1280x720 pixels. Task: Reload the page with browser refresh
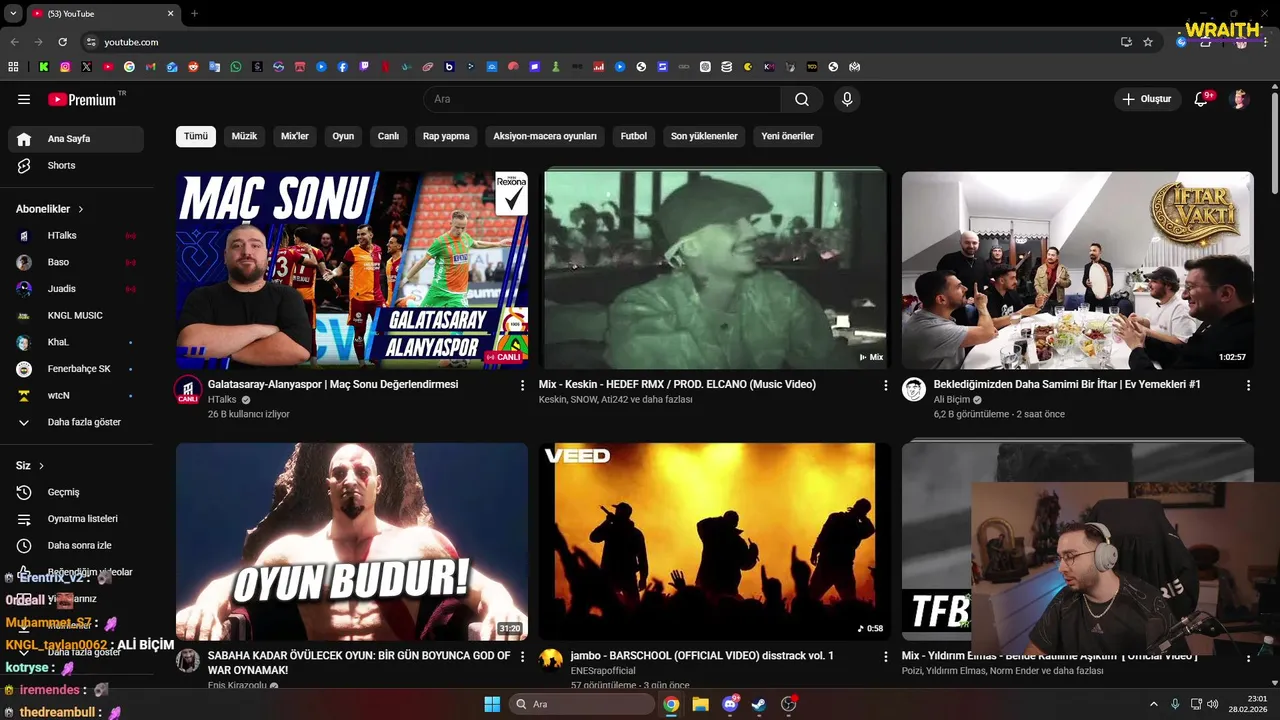[x=62, y=42]
